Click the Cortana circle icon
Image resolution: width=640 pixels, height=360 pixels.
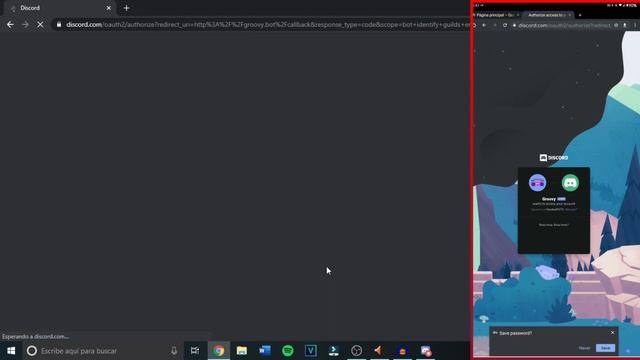[x=32, y=351]
